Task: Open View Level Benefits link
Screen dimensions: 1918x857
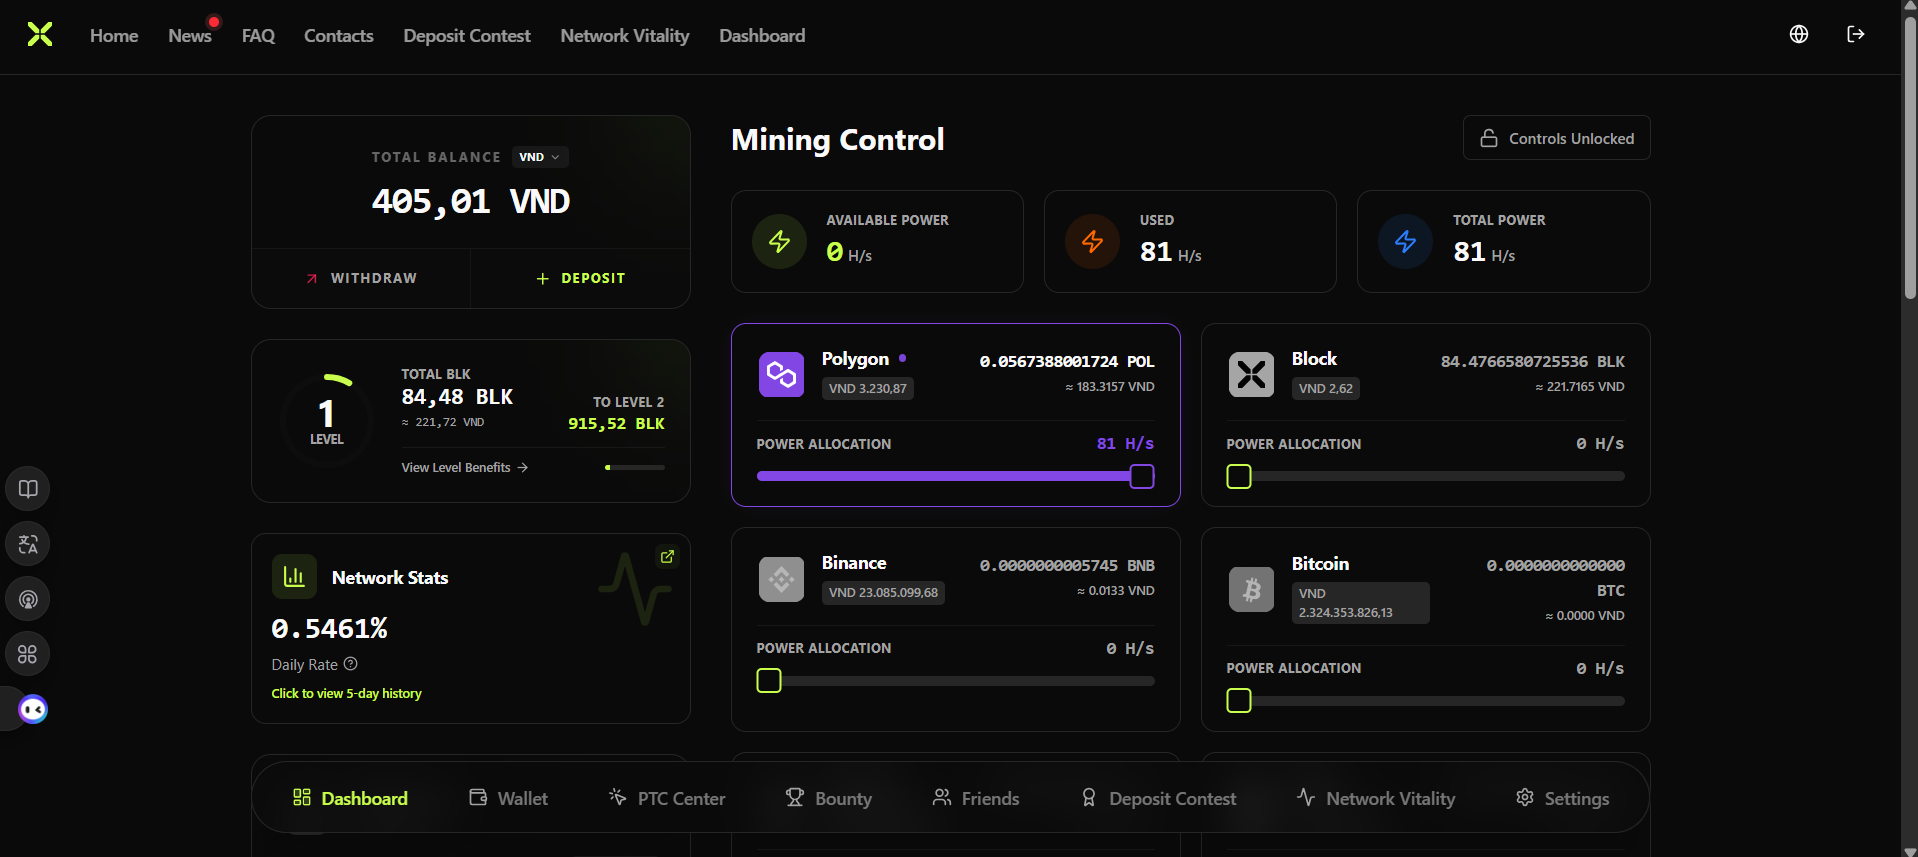Action: (465, 467)
